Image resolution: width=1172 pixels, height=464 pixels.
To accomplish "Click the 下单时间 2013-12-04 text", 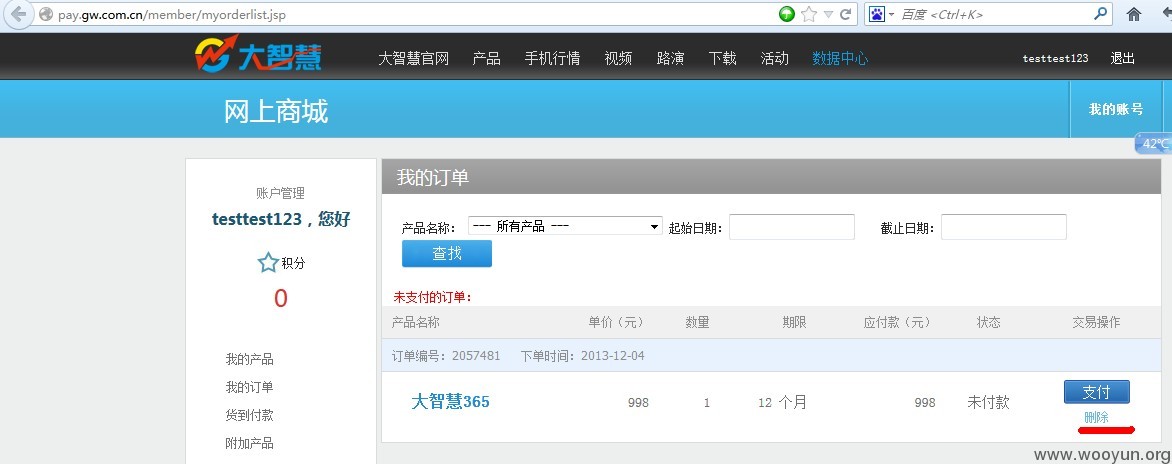I will coord(582,356).
